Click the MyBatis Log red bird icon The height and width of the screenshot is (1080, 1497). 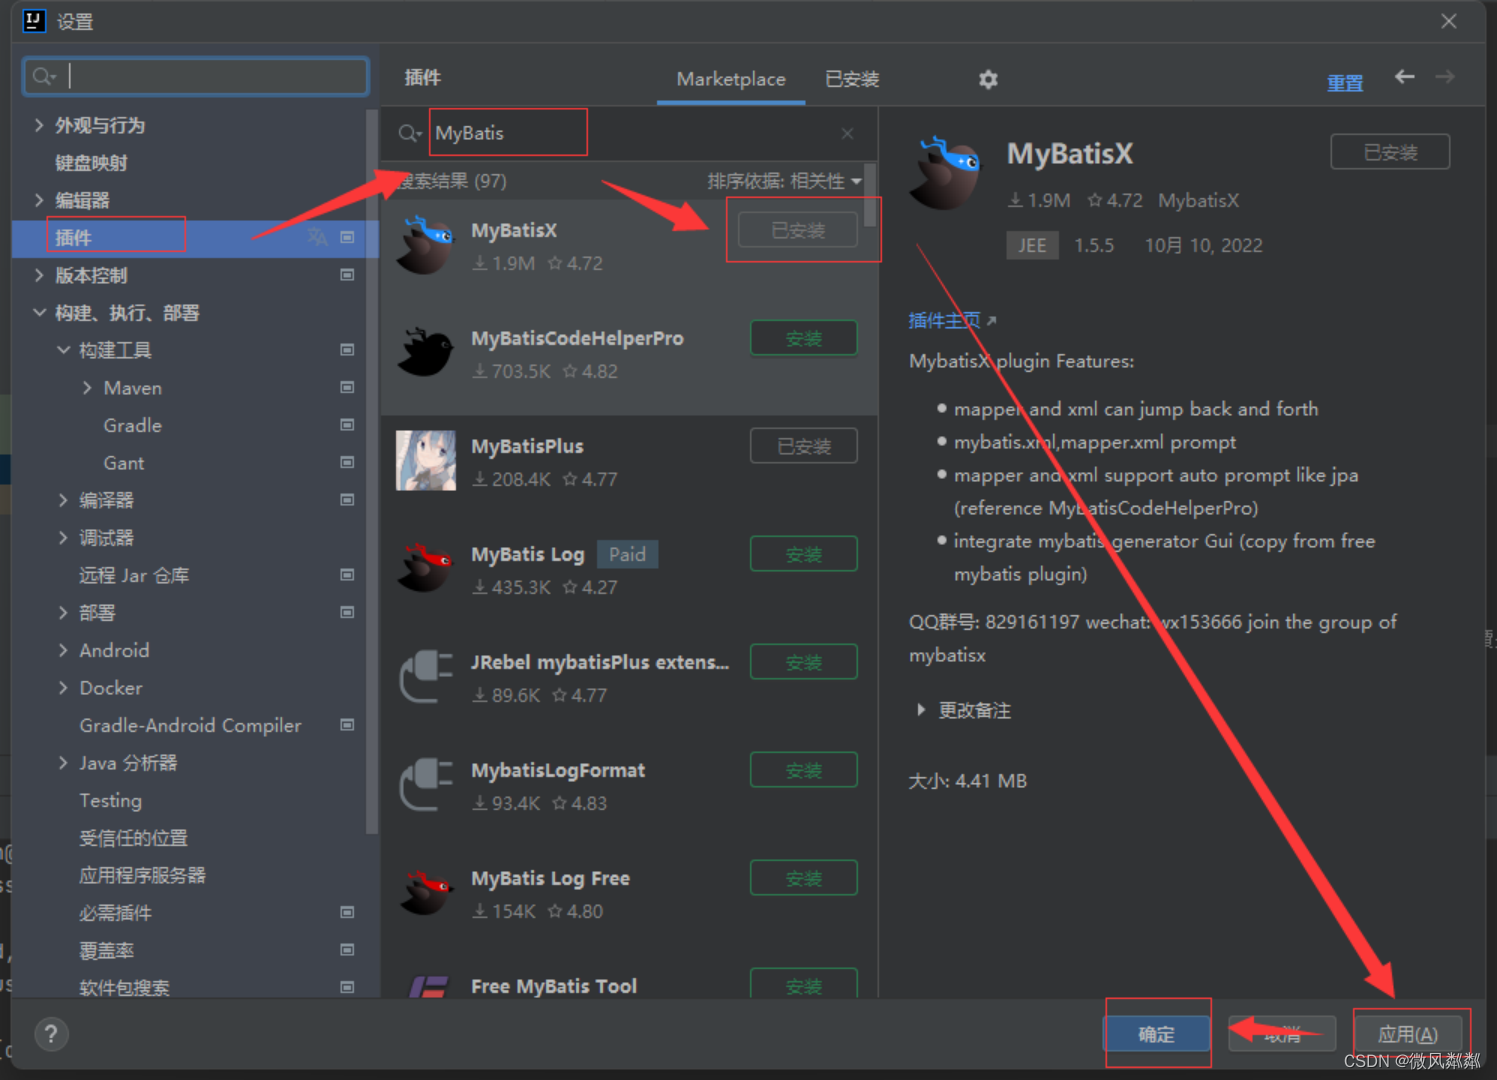425,569
